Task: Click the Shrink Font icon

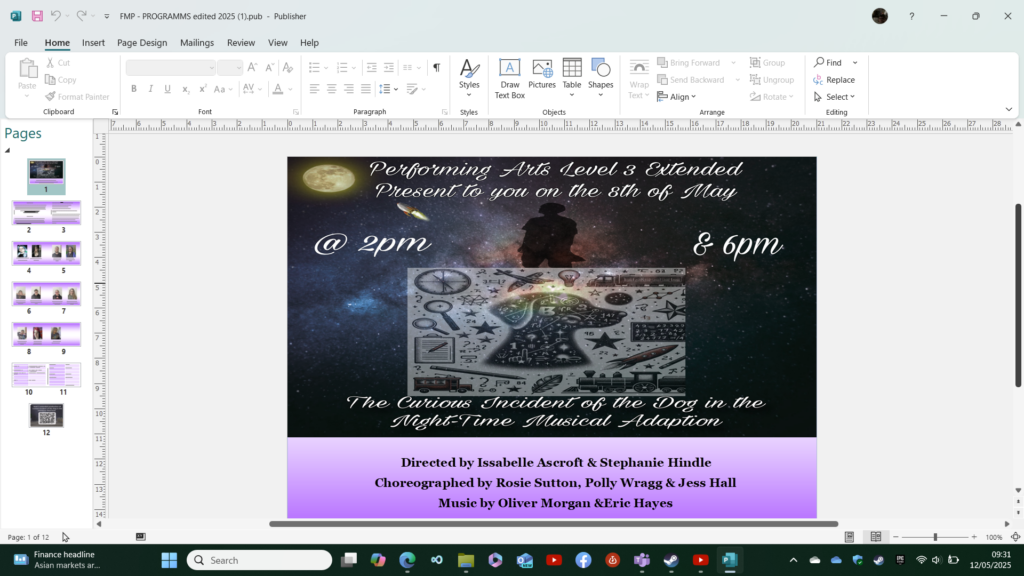Action: pos(269,67)
